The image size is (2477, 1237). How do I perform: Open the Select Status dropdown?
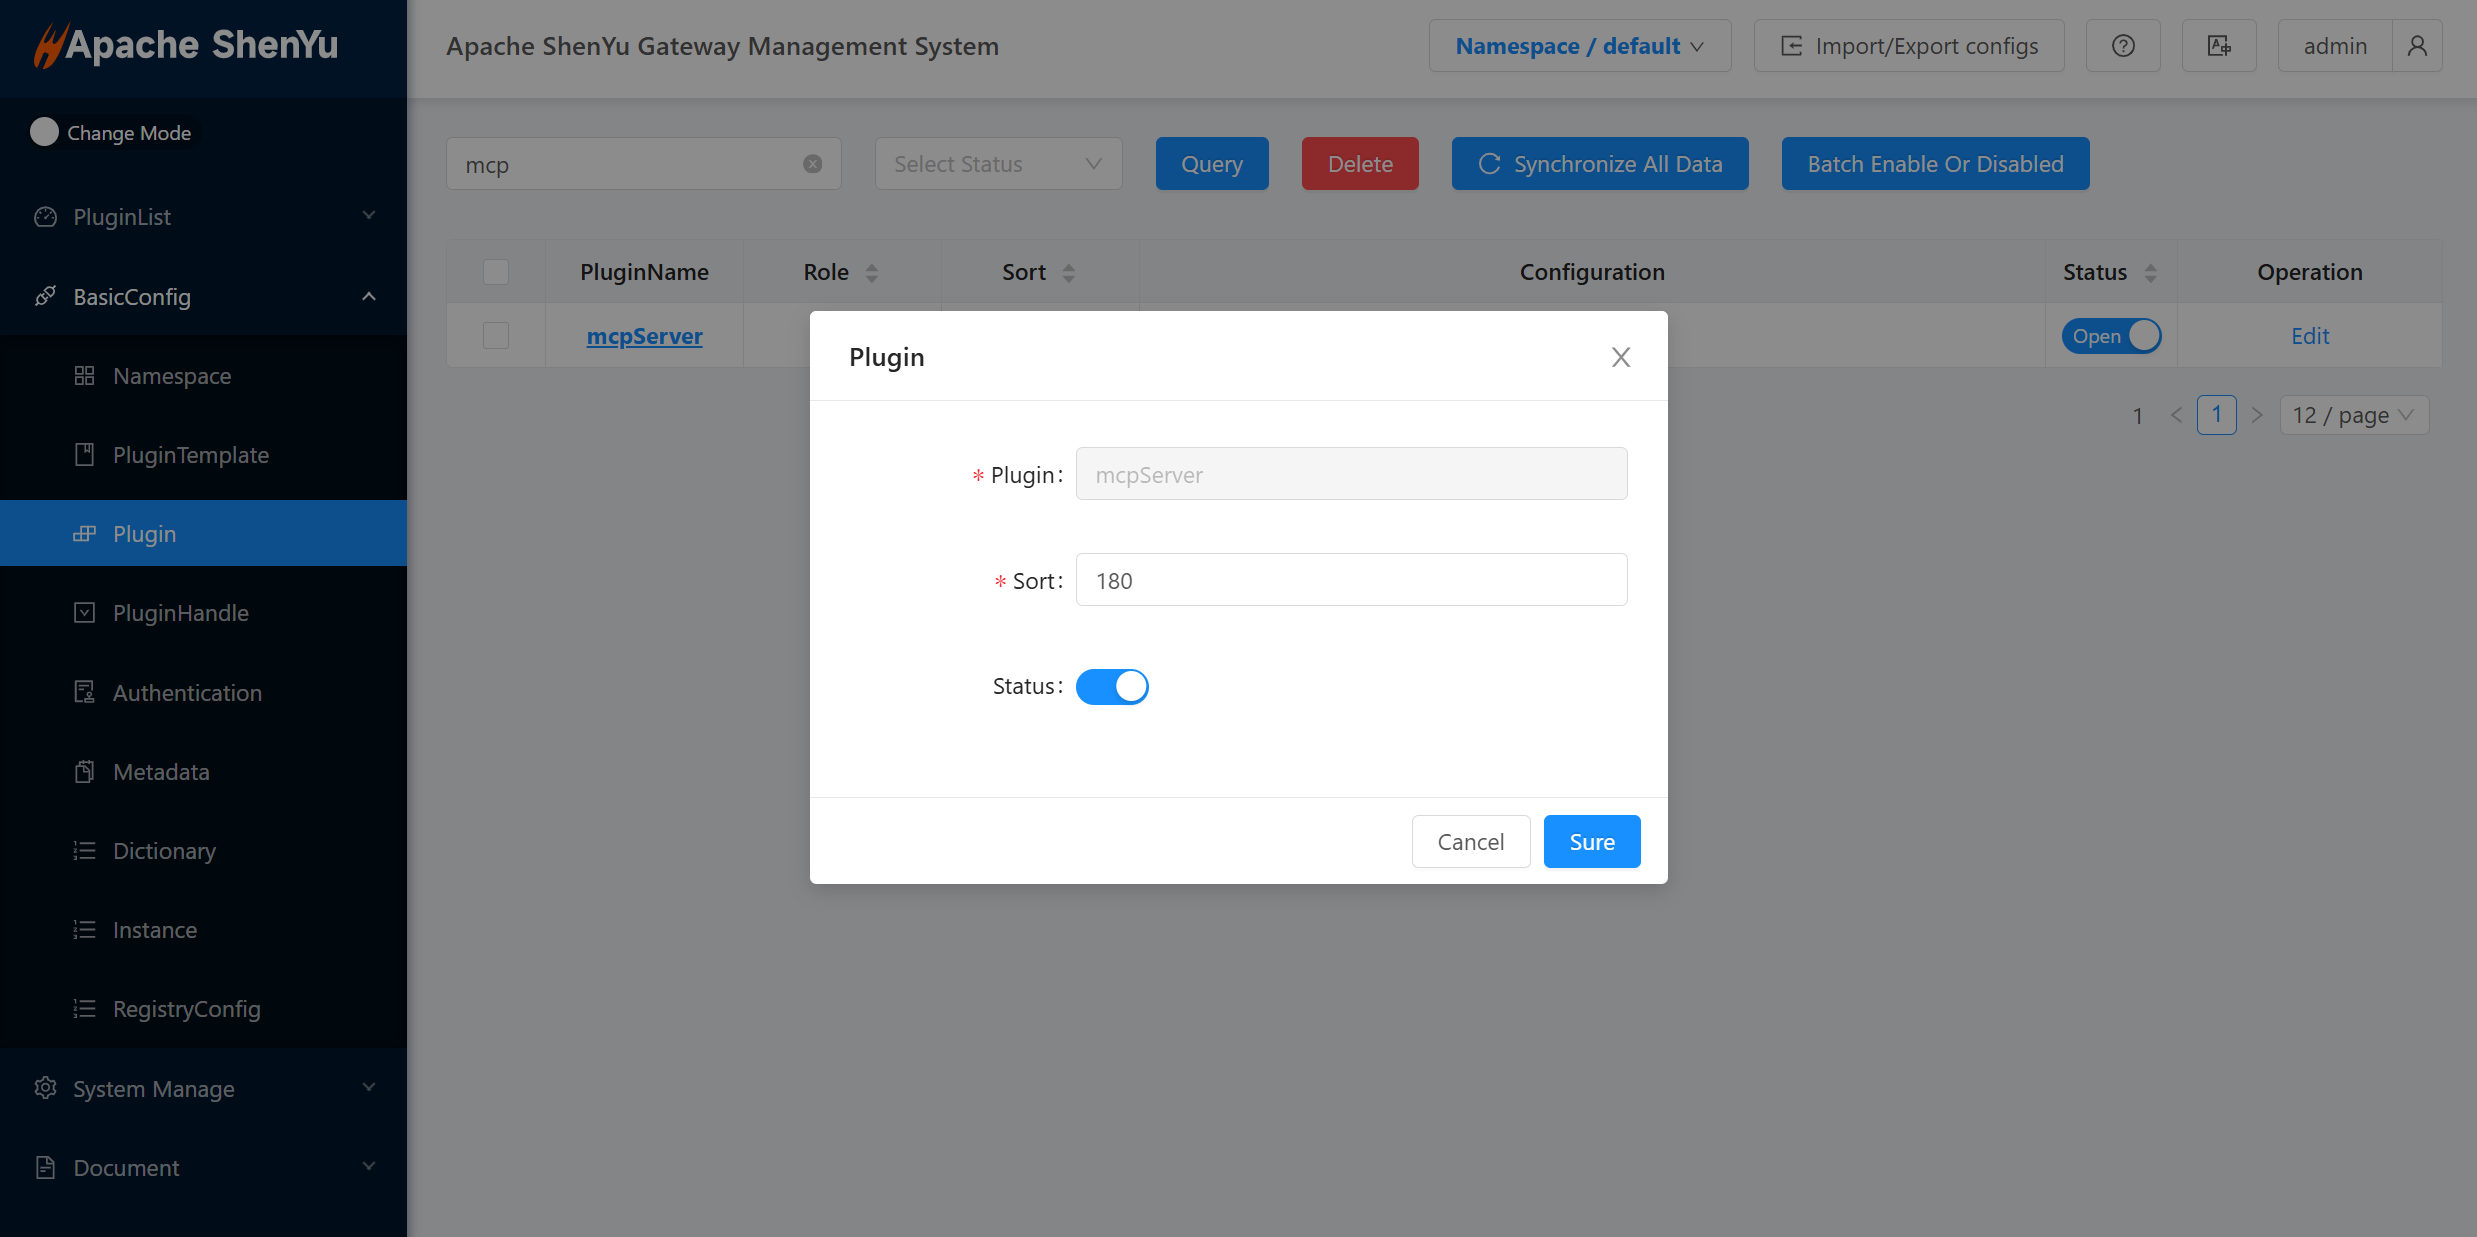pos(997,164)
